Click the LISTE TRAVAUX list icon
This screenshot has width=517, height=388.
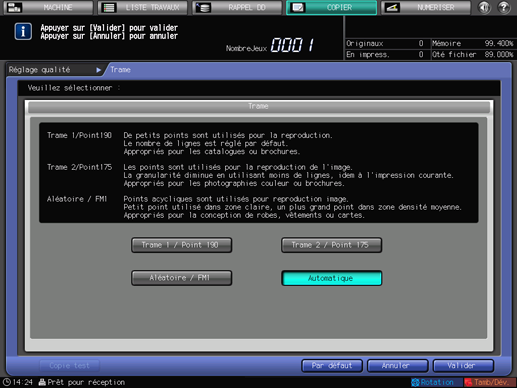(109, 7)
